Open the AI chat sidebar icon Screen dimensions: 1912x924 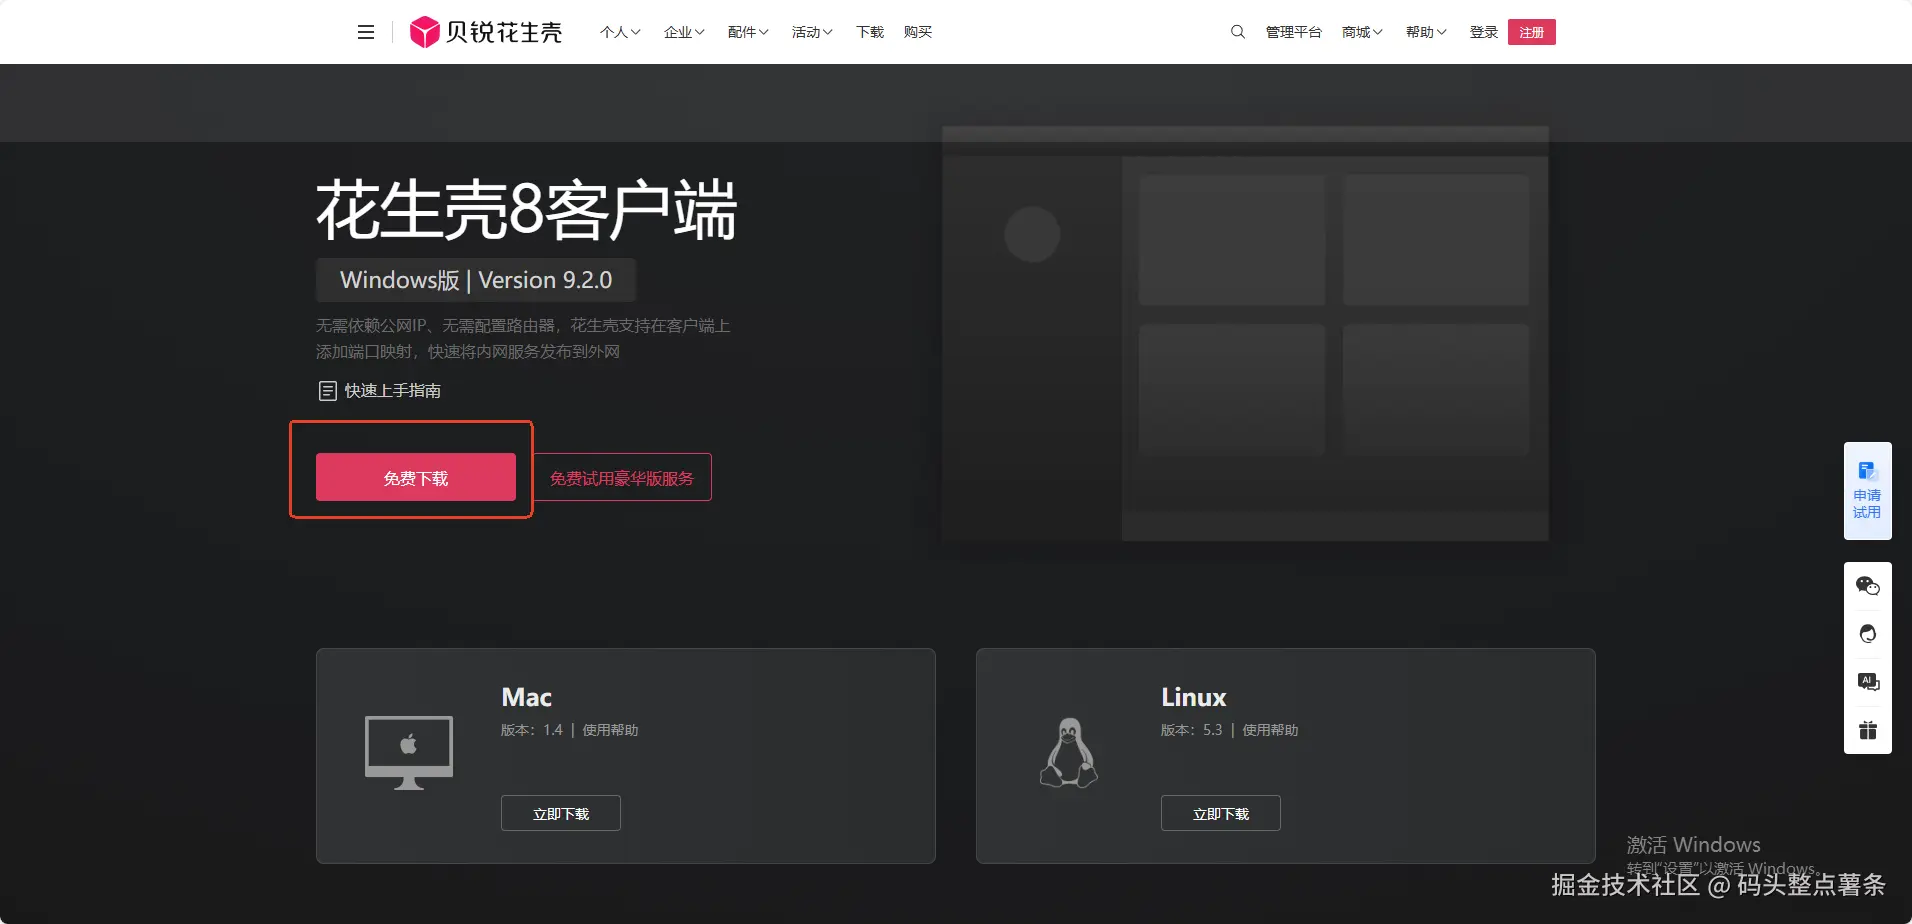[x=1868, y=682]
